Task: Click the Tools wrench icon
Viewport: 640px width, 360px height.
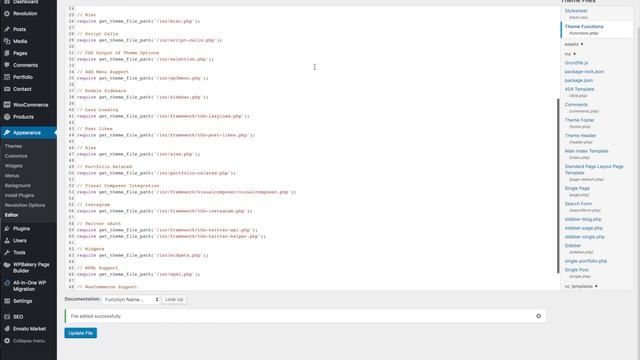Action: 7,252
